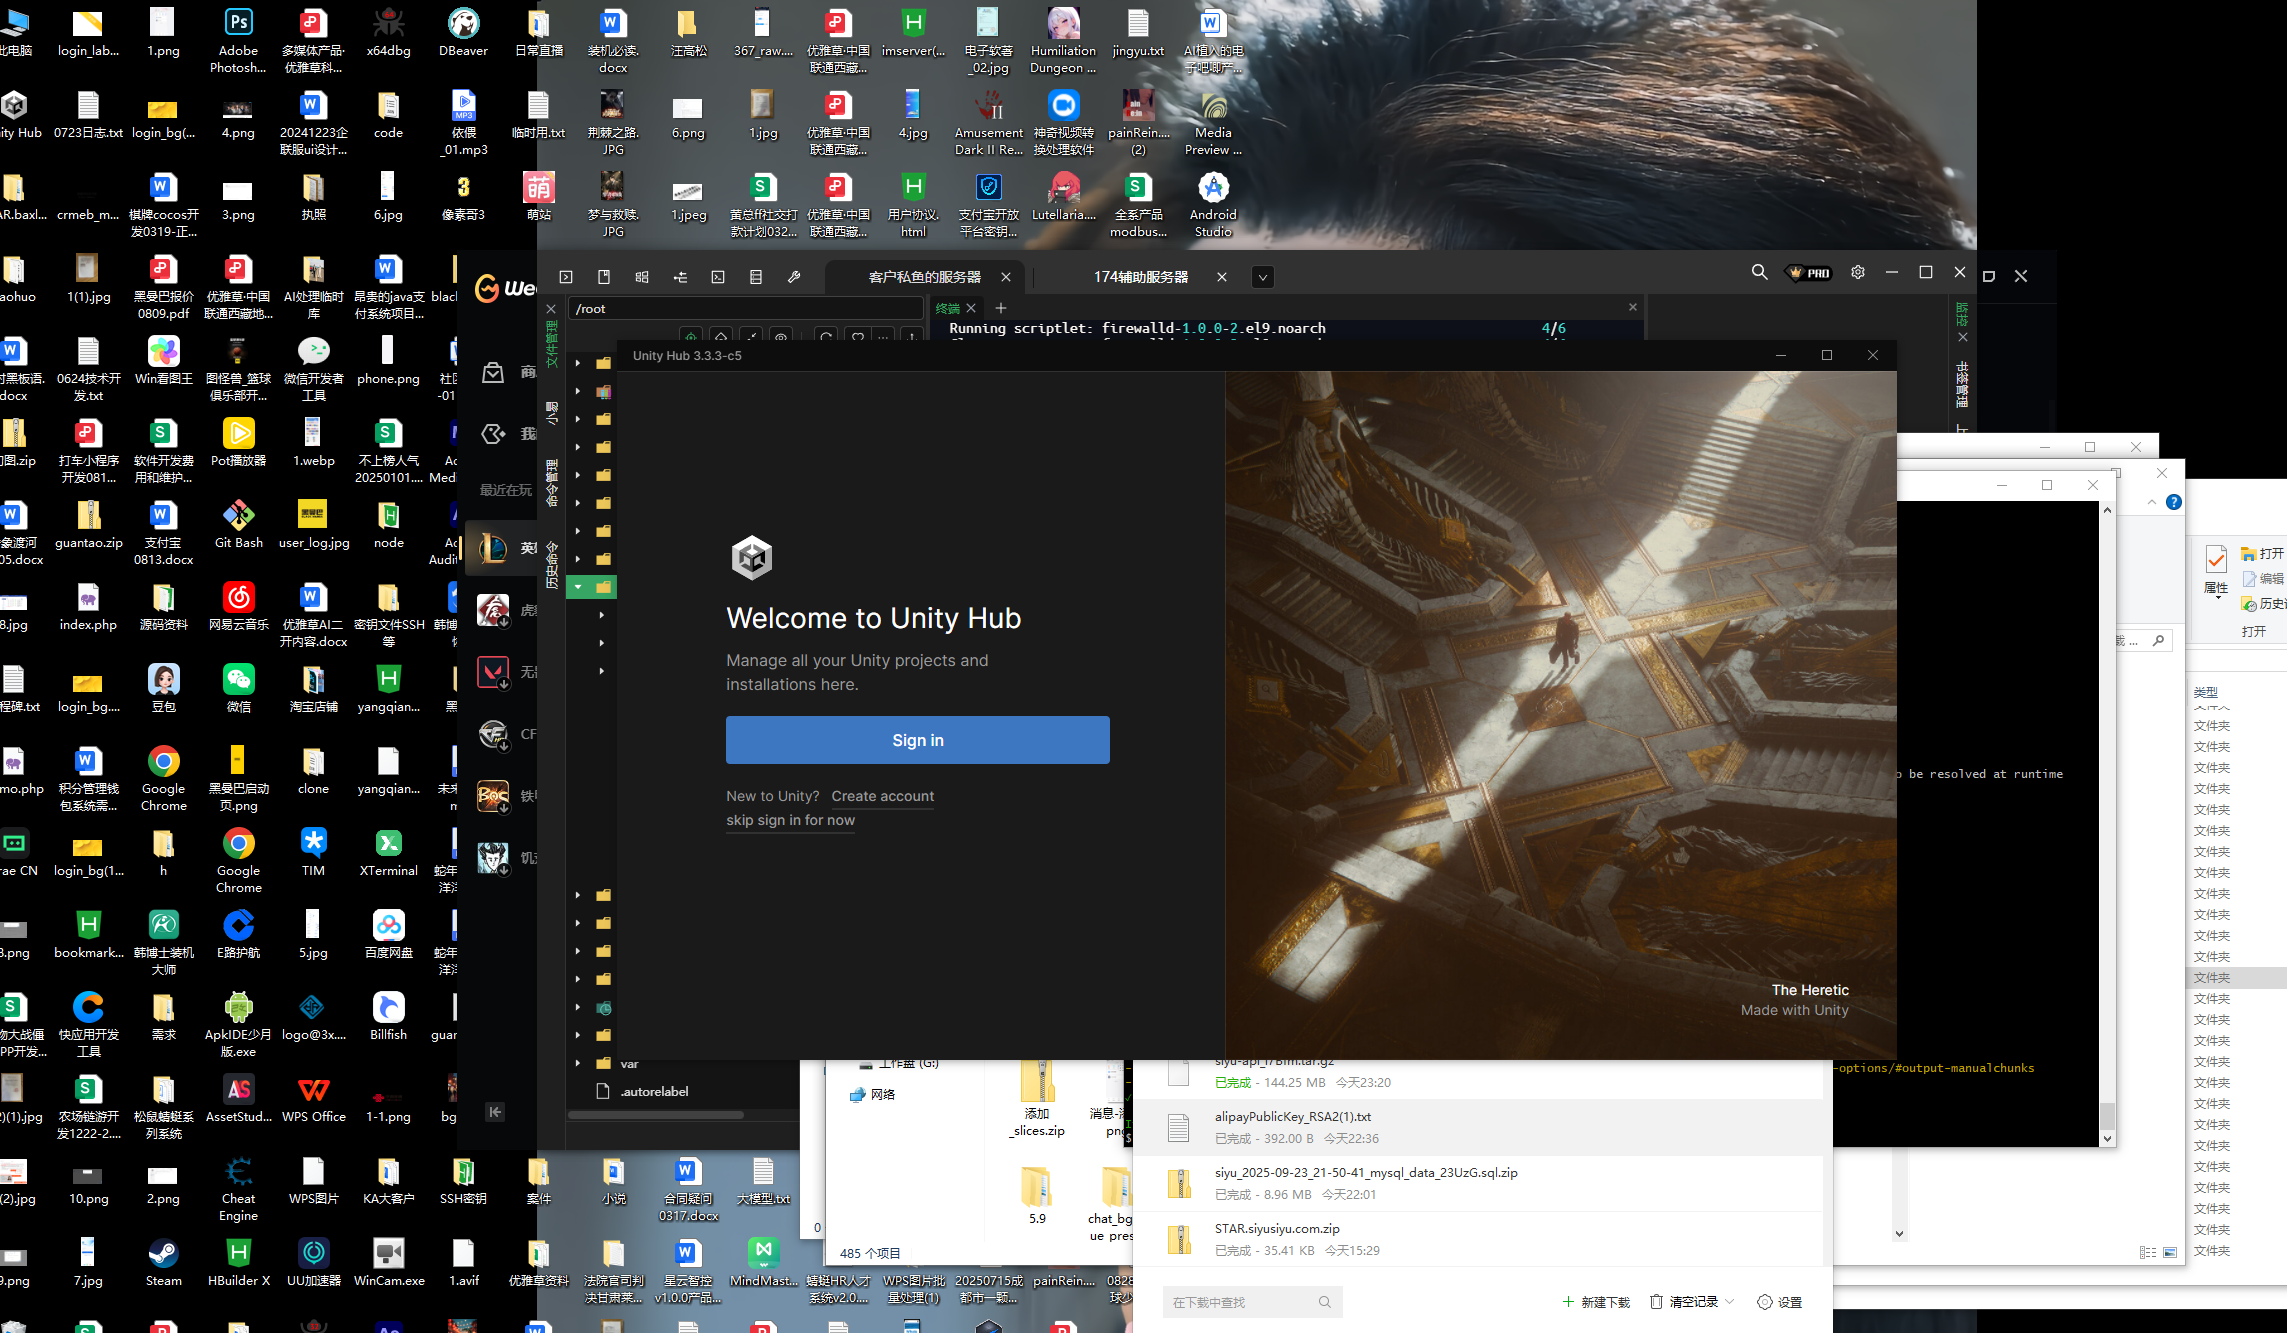Screen dimensions: 2287x1333
Task: Expand the colorful-icon folder in file tree
Action: point(577,391)
